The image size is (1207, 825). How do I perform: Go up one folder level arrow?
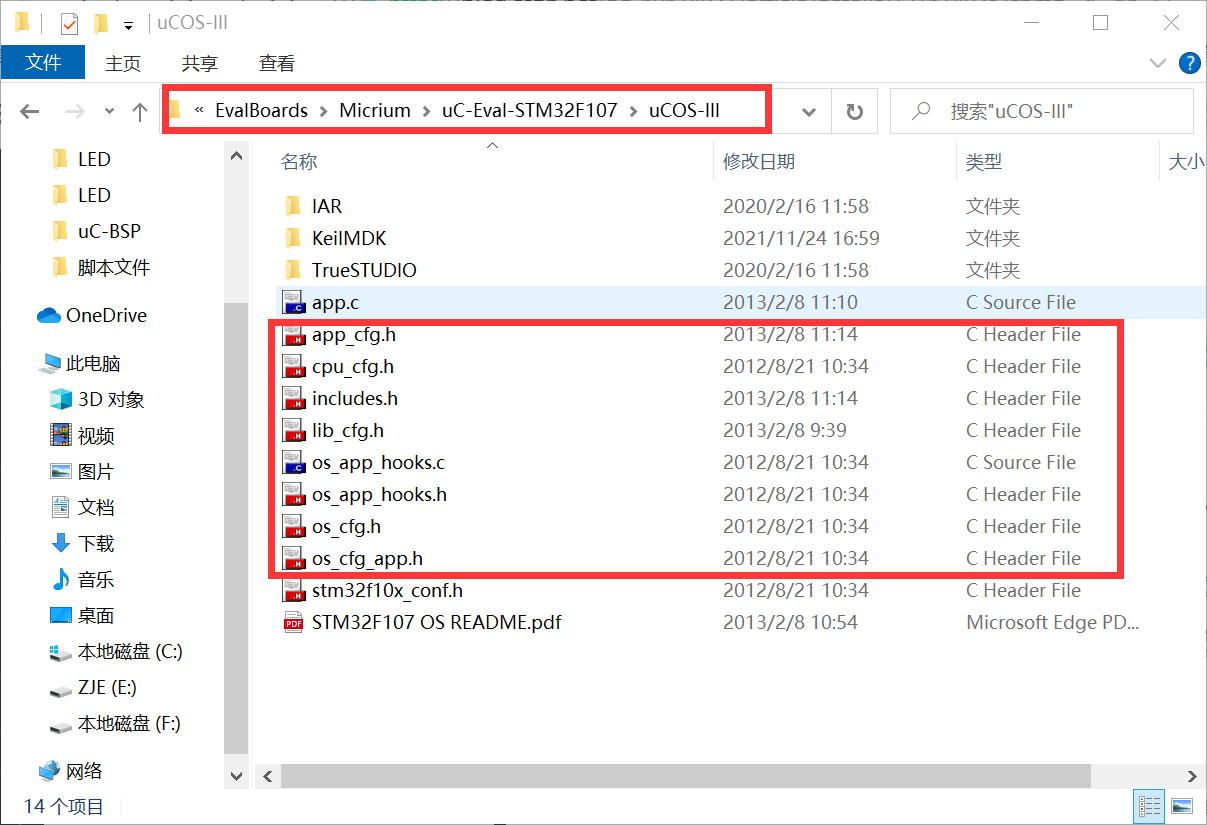pos(140,112)
